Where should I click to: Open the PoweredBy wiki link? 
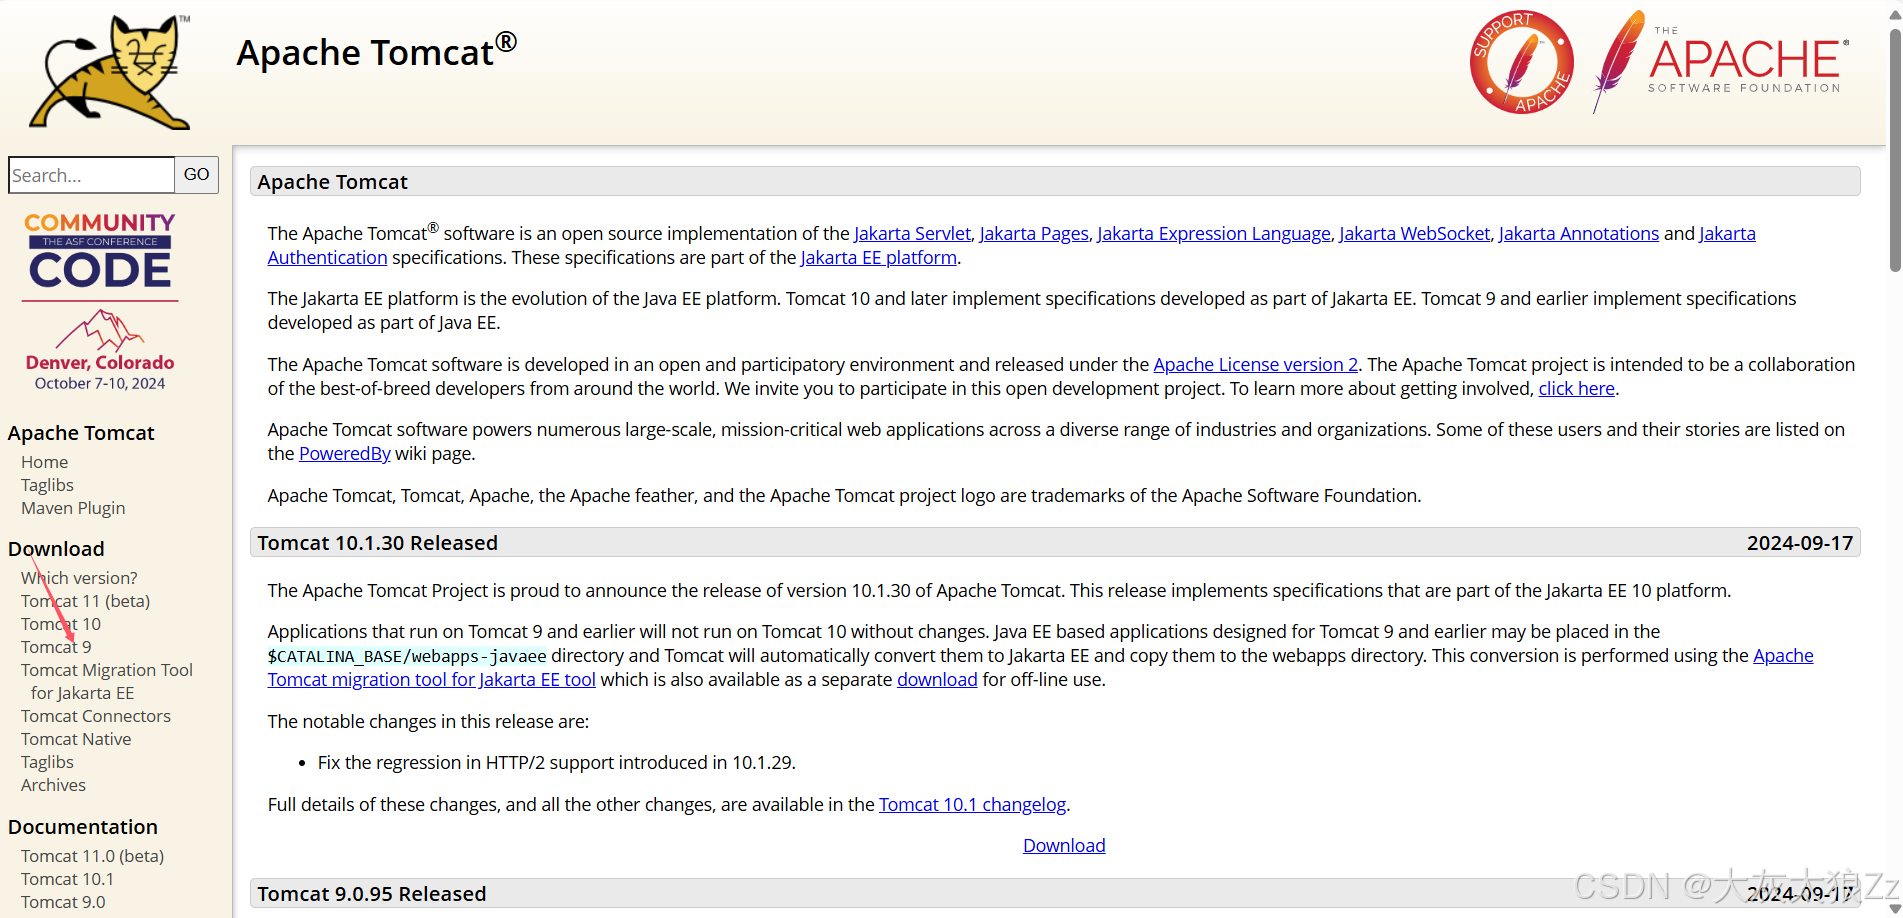pos(344,453)
